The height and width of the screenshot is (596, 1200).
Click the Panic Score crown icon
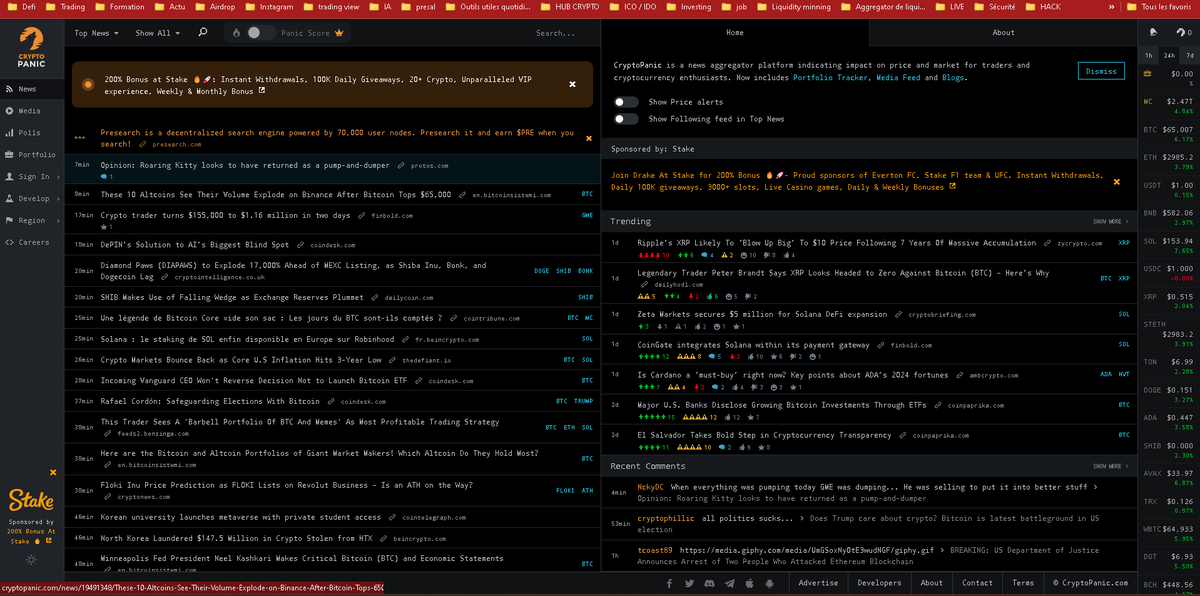[x=339, y=33]
